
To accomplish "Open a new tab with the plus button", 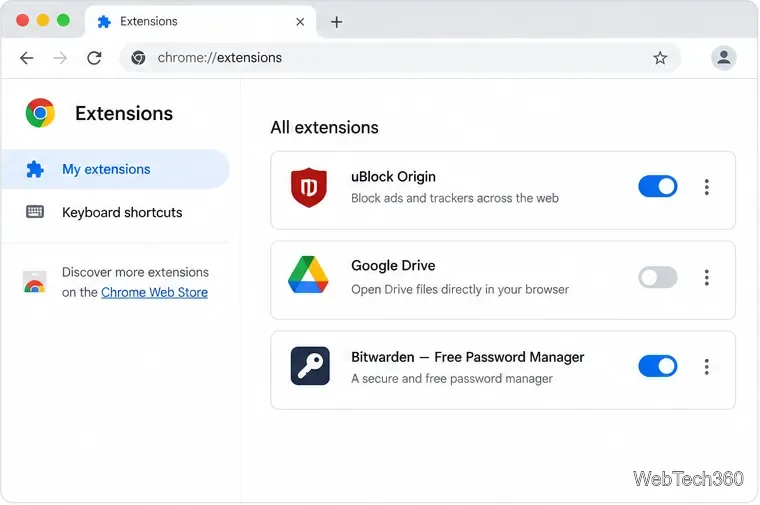I will (x=336, y=22).
